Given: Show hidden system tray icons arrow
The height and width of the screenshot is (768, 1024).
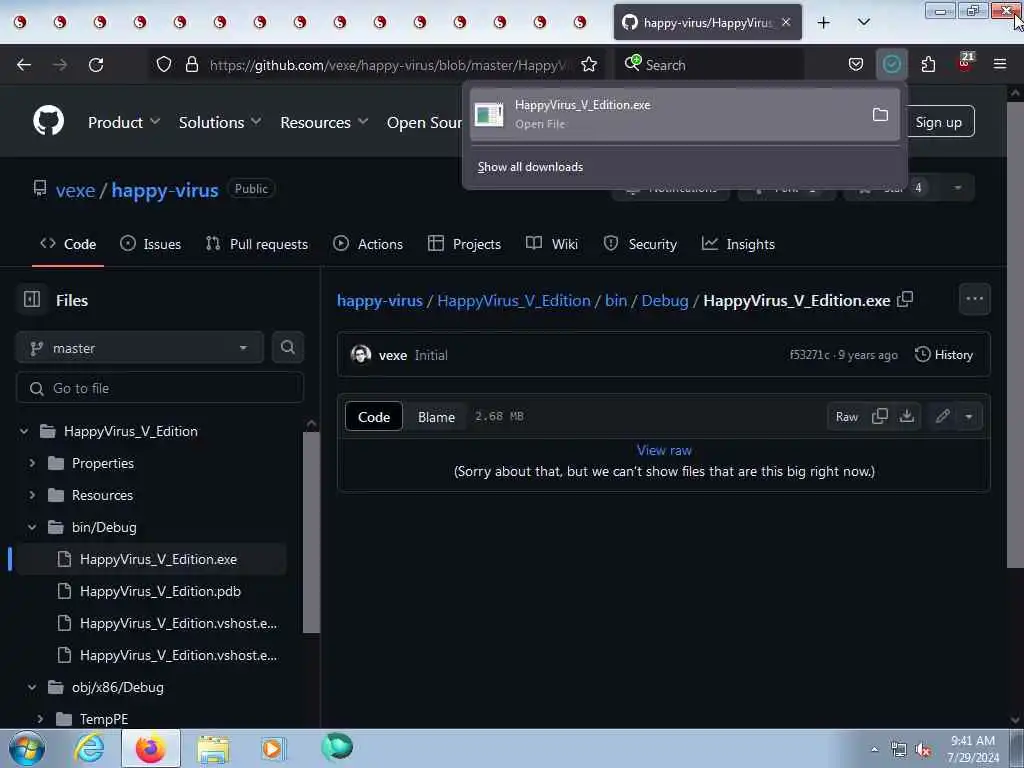Looking at the screenshot, I should [x=874, y=750].
